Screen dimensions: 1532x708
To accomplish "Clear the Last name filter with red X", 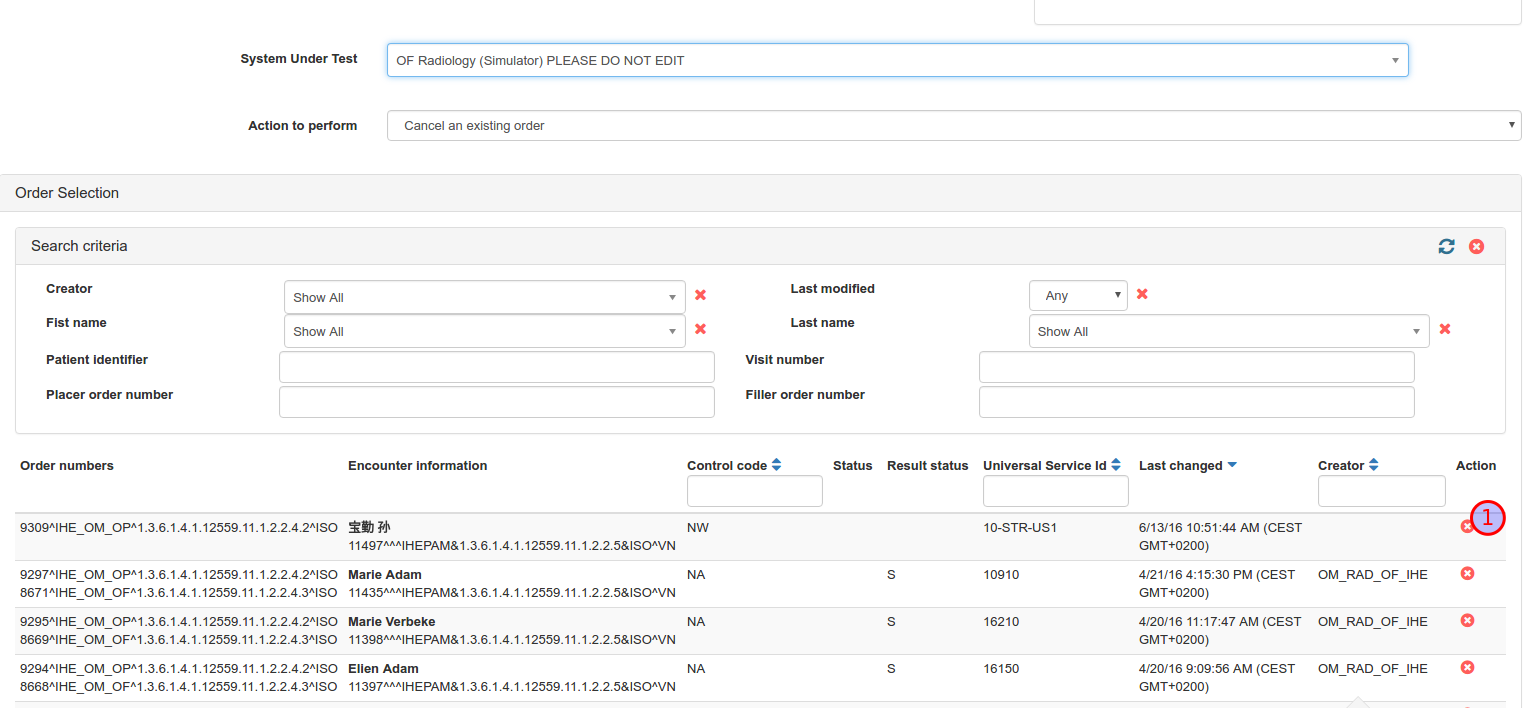I will tap(1444, 329).
